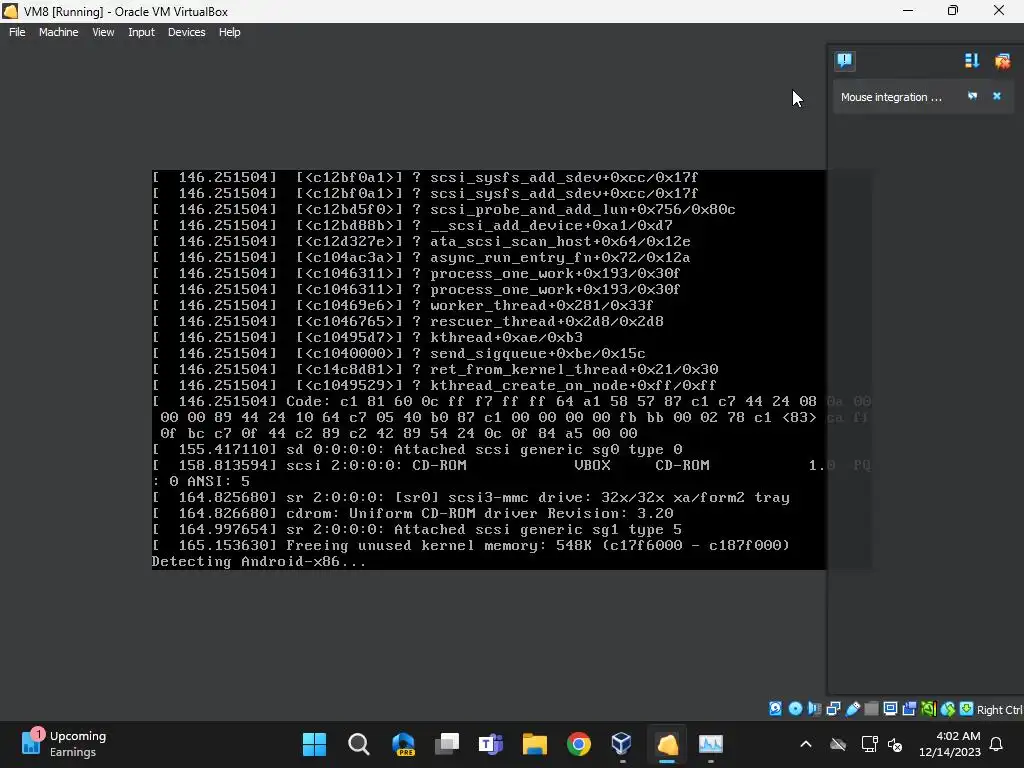
Task: Click the OneDrive cloud tray icon
Action: click(x=838, y=744)
